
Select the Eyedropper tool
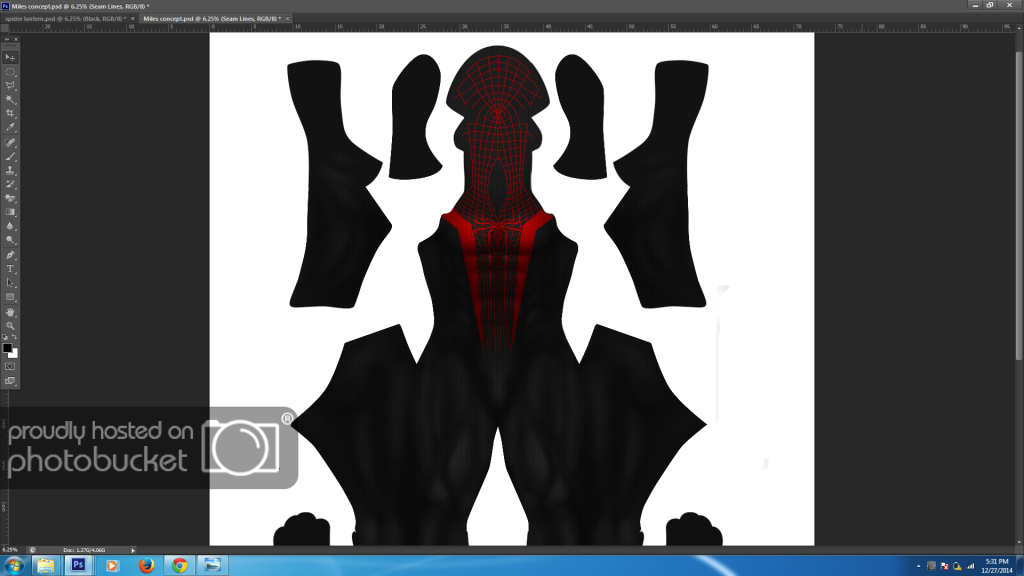pyautogui.click(x=10, y=127)
